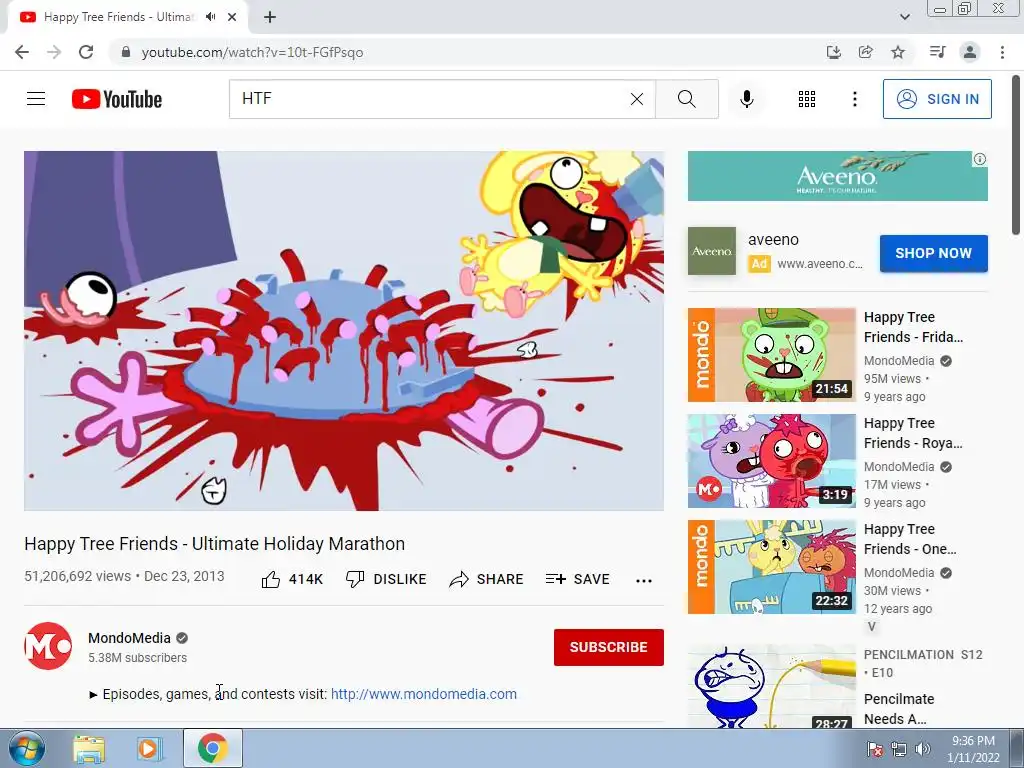This screenshot has height=768, width=1024.
Task: Click the install app icon in address bar
Action: (x=833, y=52)
